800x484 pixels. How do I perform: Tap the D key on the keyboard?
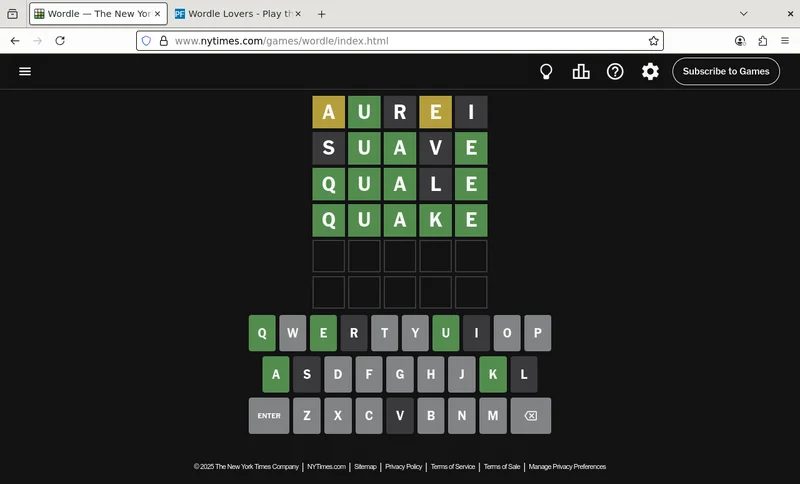pos(338,374)
